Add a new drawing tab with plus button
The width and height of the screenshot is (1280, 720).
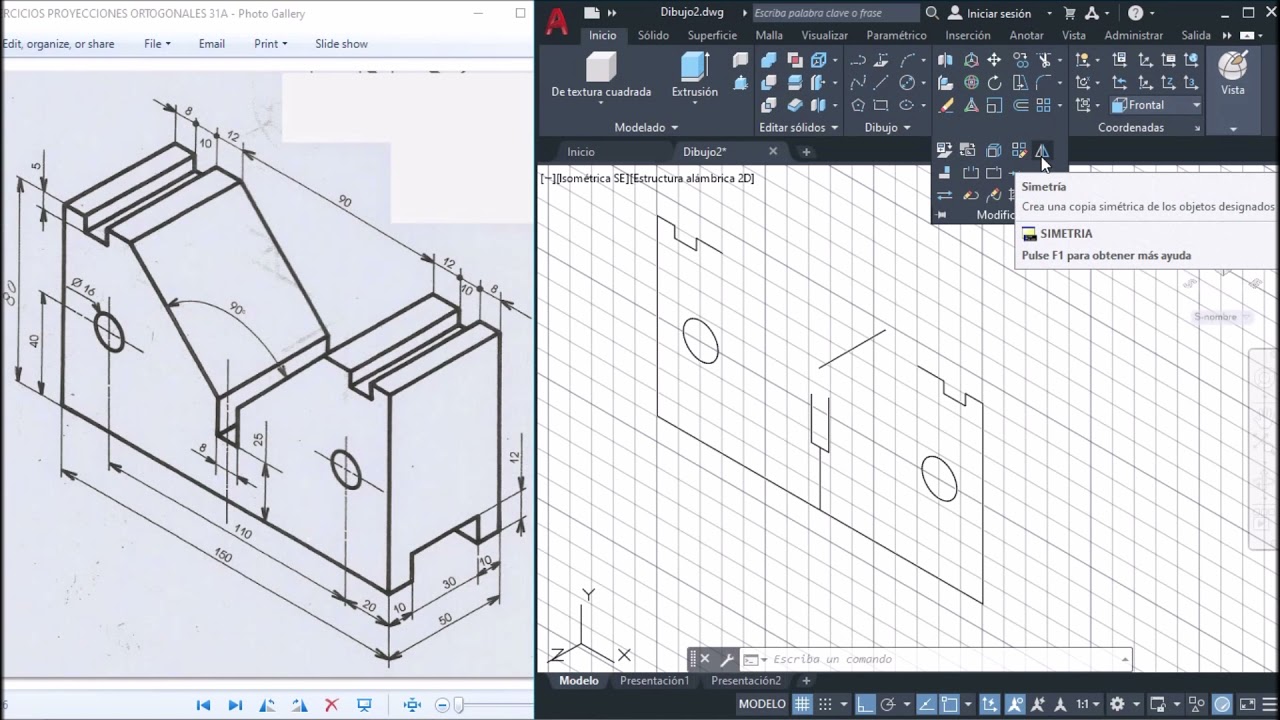click(806, 152)
